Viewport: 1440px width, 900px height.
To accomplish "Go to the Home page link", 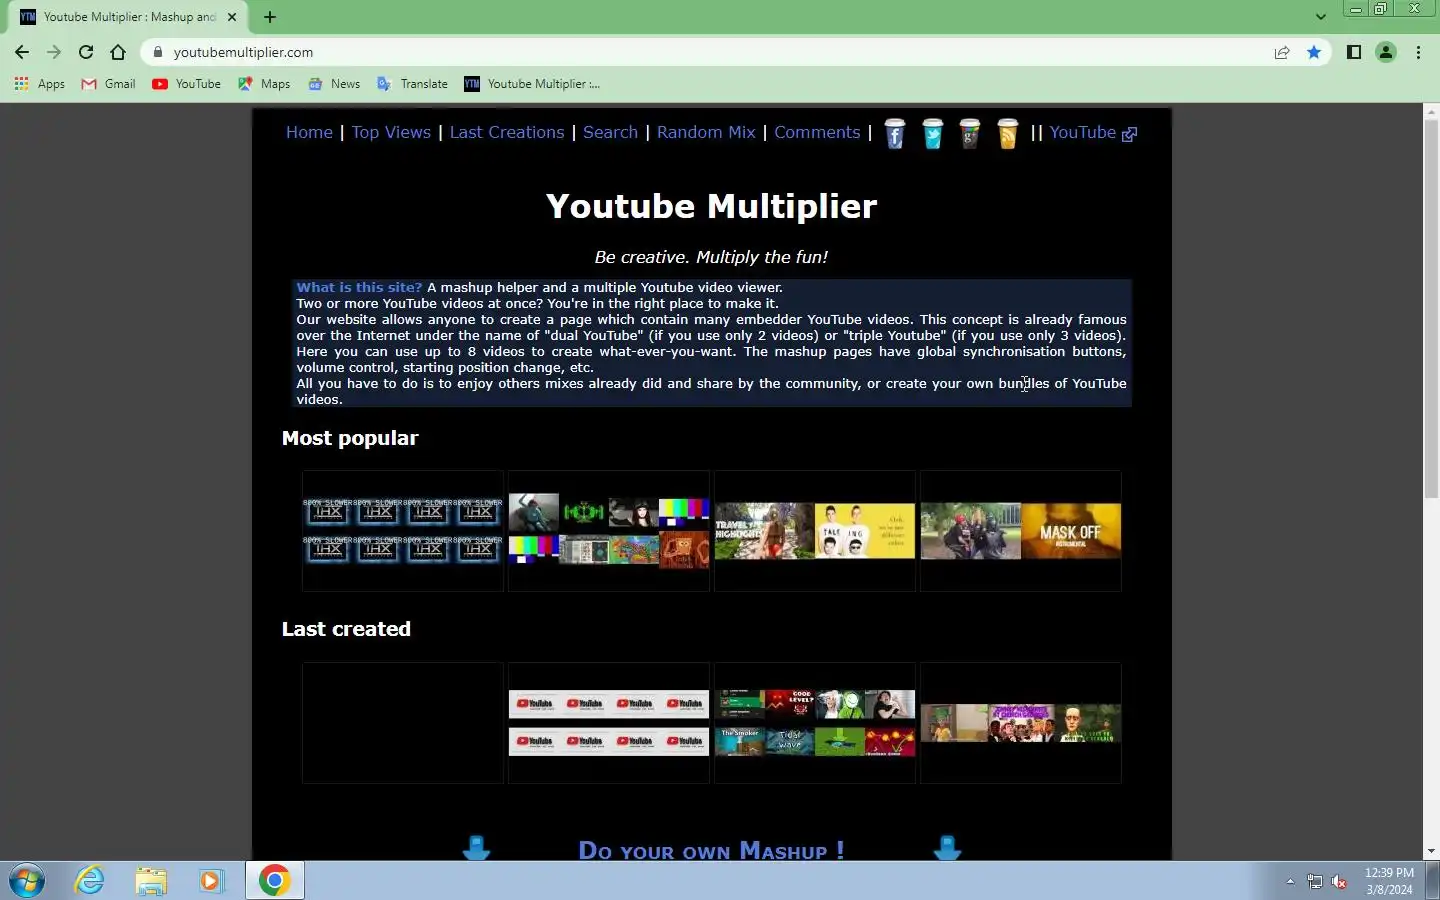I will click(309, 133).
